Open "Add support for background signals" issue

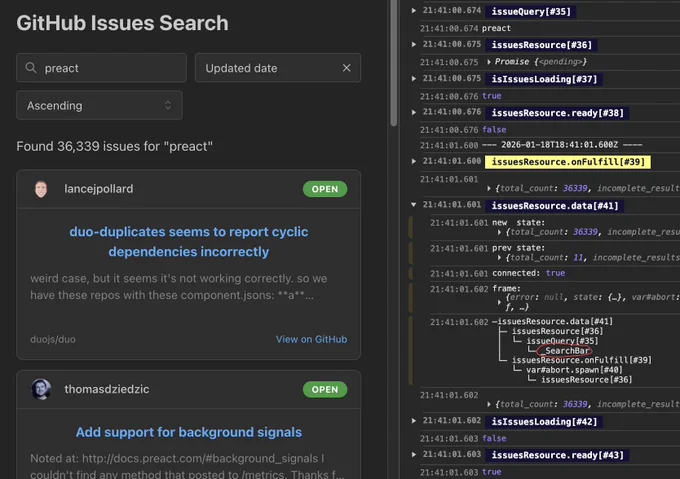point(189,432)
